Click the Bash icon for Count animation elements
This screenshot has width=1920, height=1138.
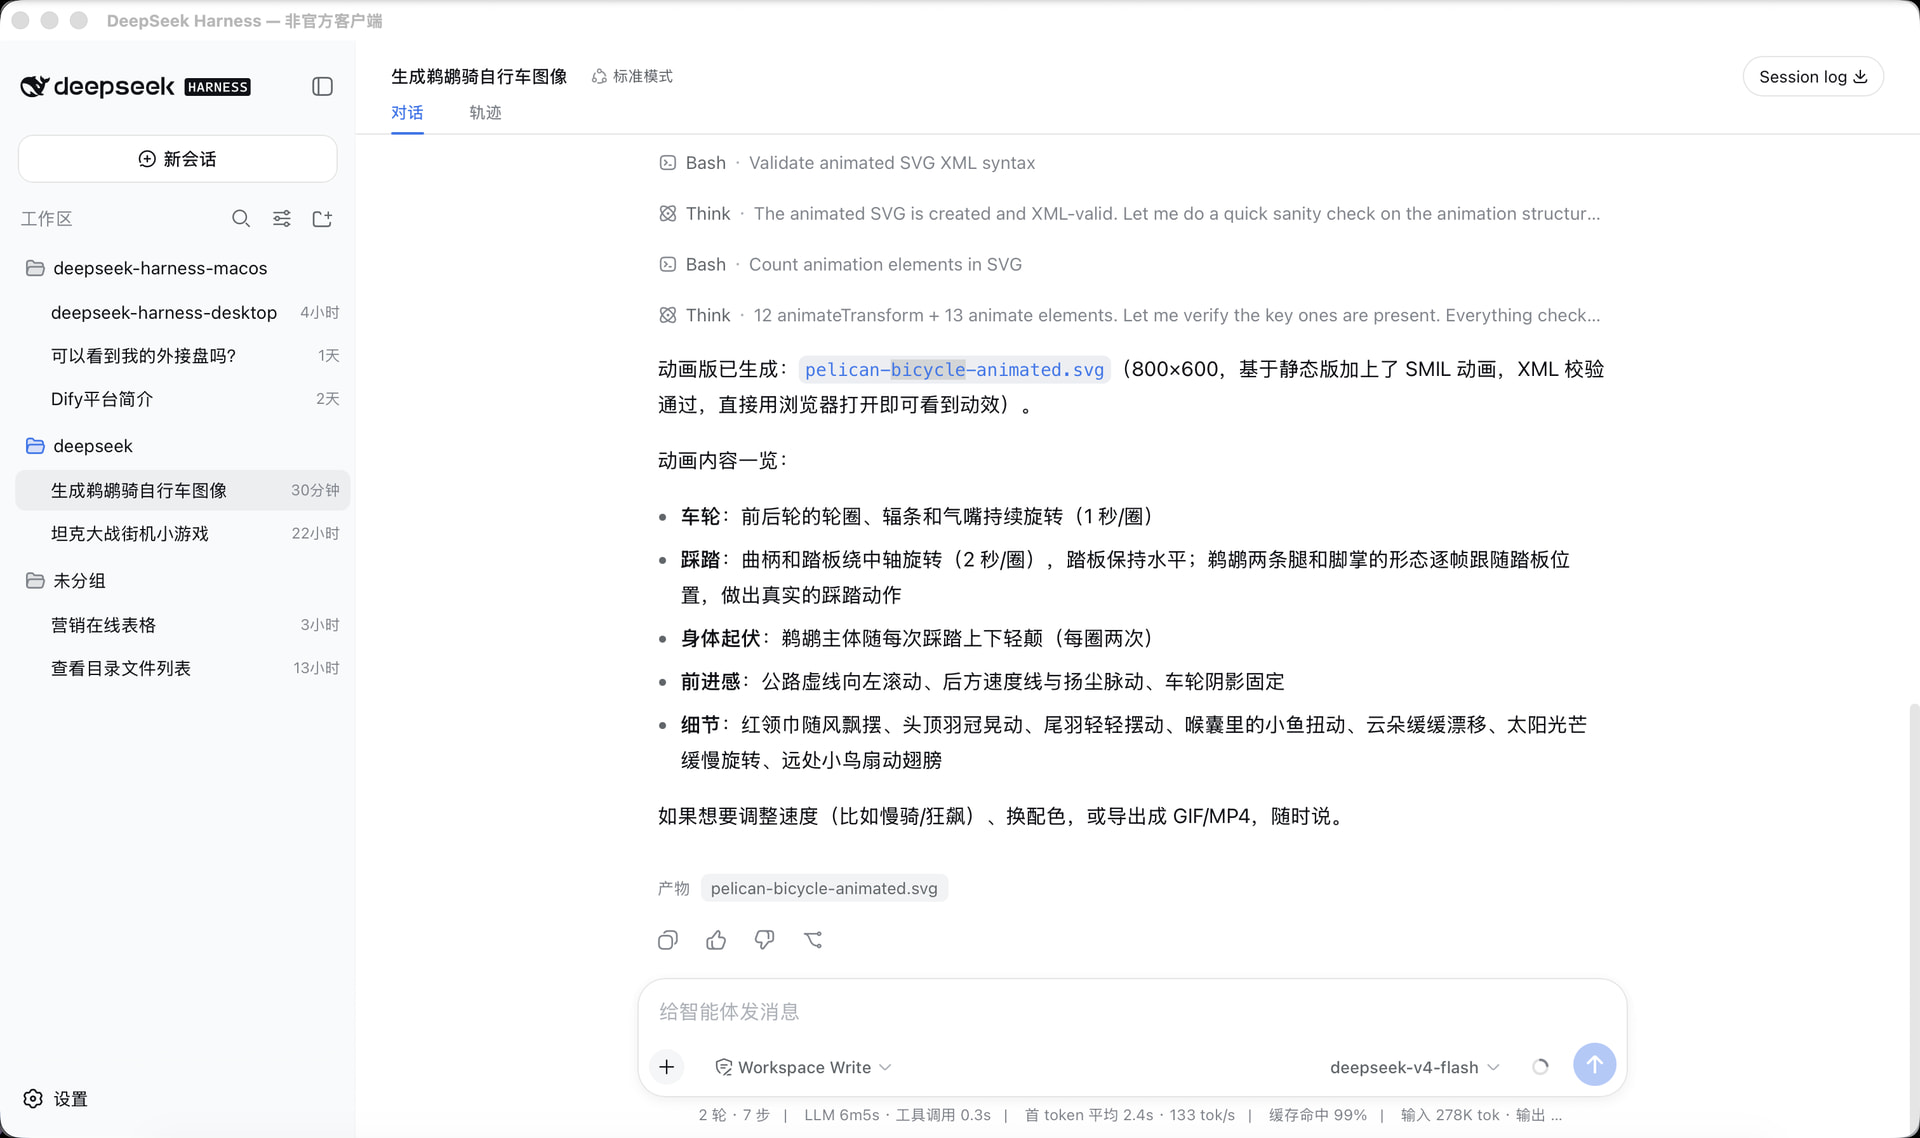[x=668, y=265]
